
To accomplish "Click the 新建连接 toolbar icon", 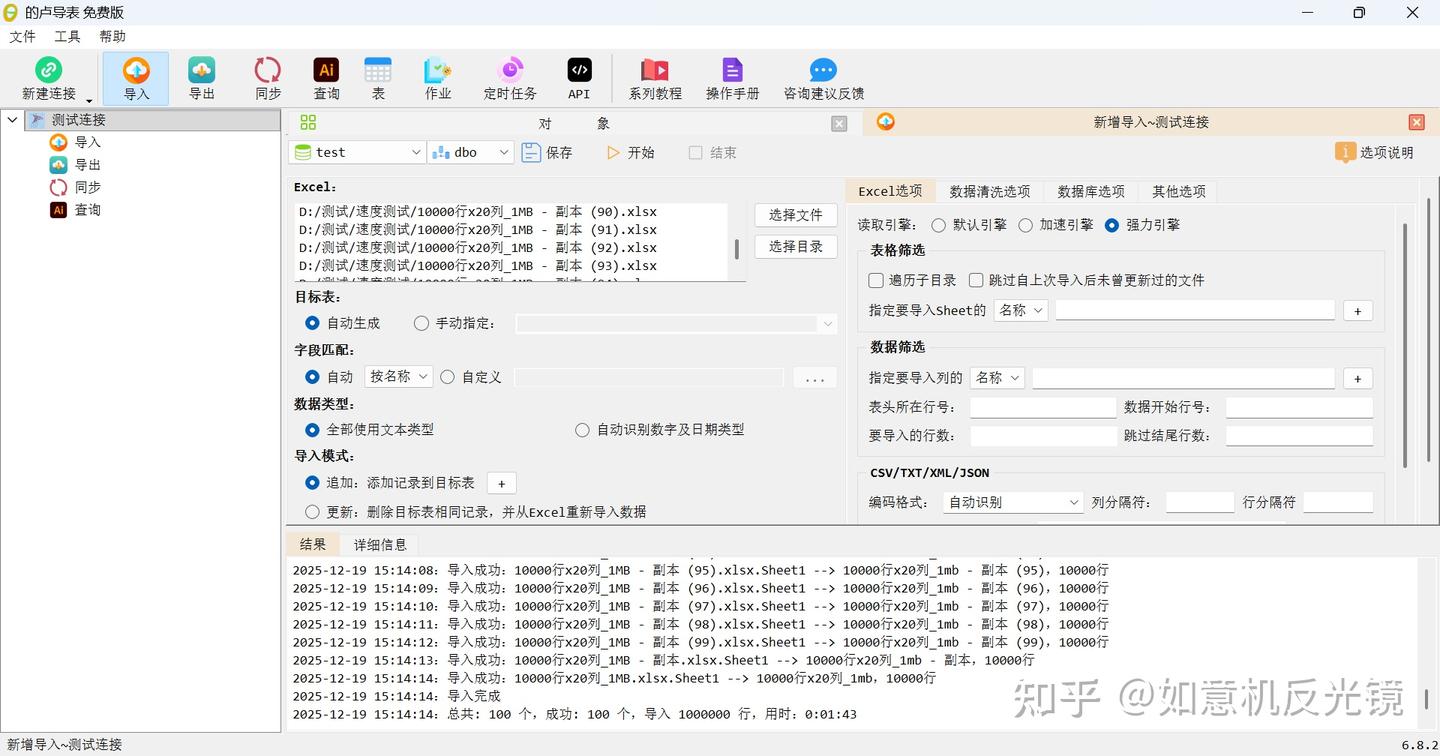I will (x=48, y=70).
